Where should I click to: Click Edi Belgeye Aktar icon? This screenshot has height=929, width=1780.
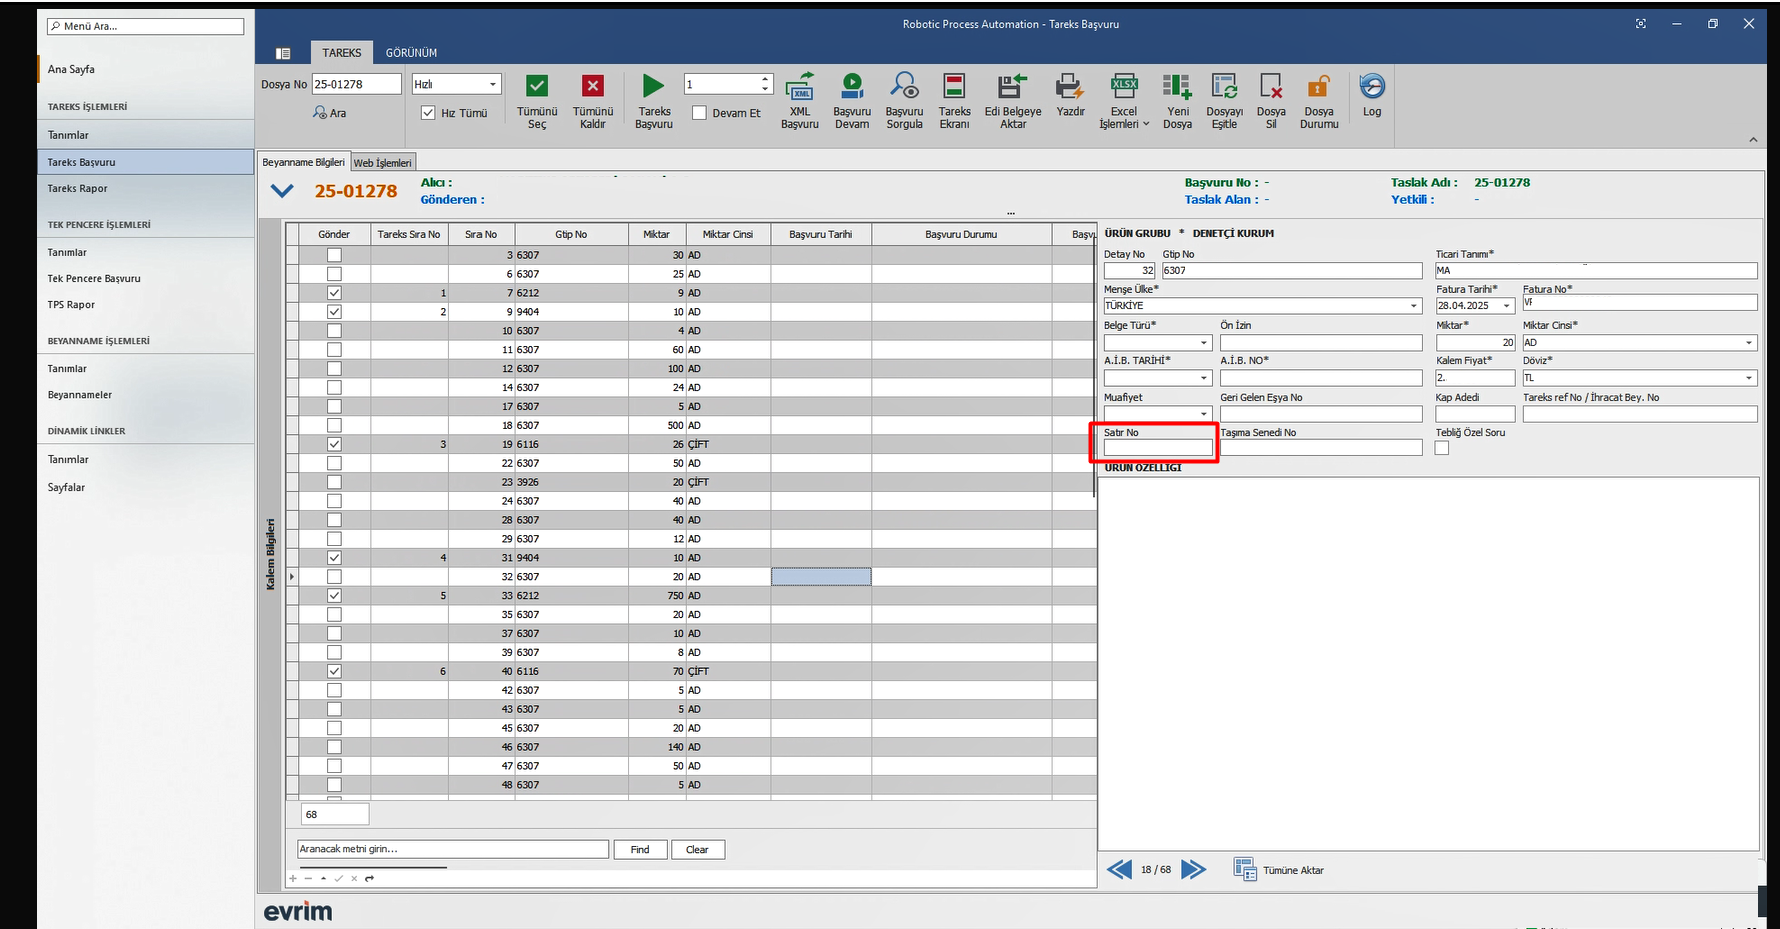point(1012,86)
